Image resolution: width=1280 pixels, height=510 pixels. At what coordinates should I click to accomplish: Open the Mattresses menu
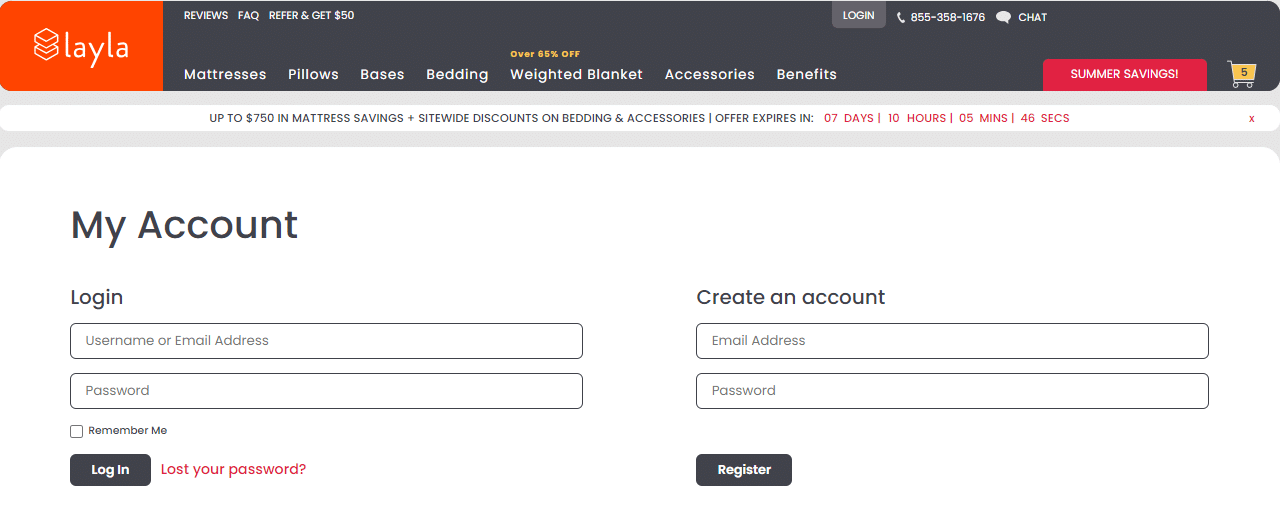(x=225, y=74)
